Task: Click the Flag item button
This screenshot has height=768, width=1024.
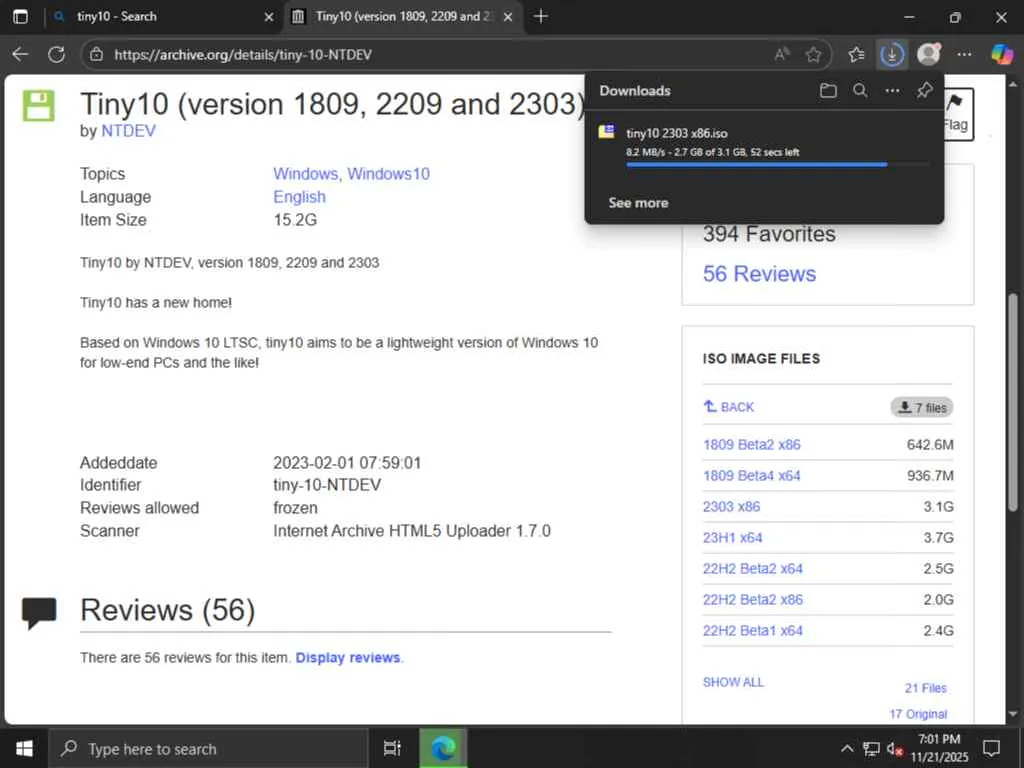Action: pyautogui.click(x=957, y=114)
